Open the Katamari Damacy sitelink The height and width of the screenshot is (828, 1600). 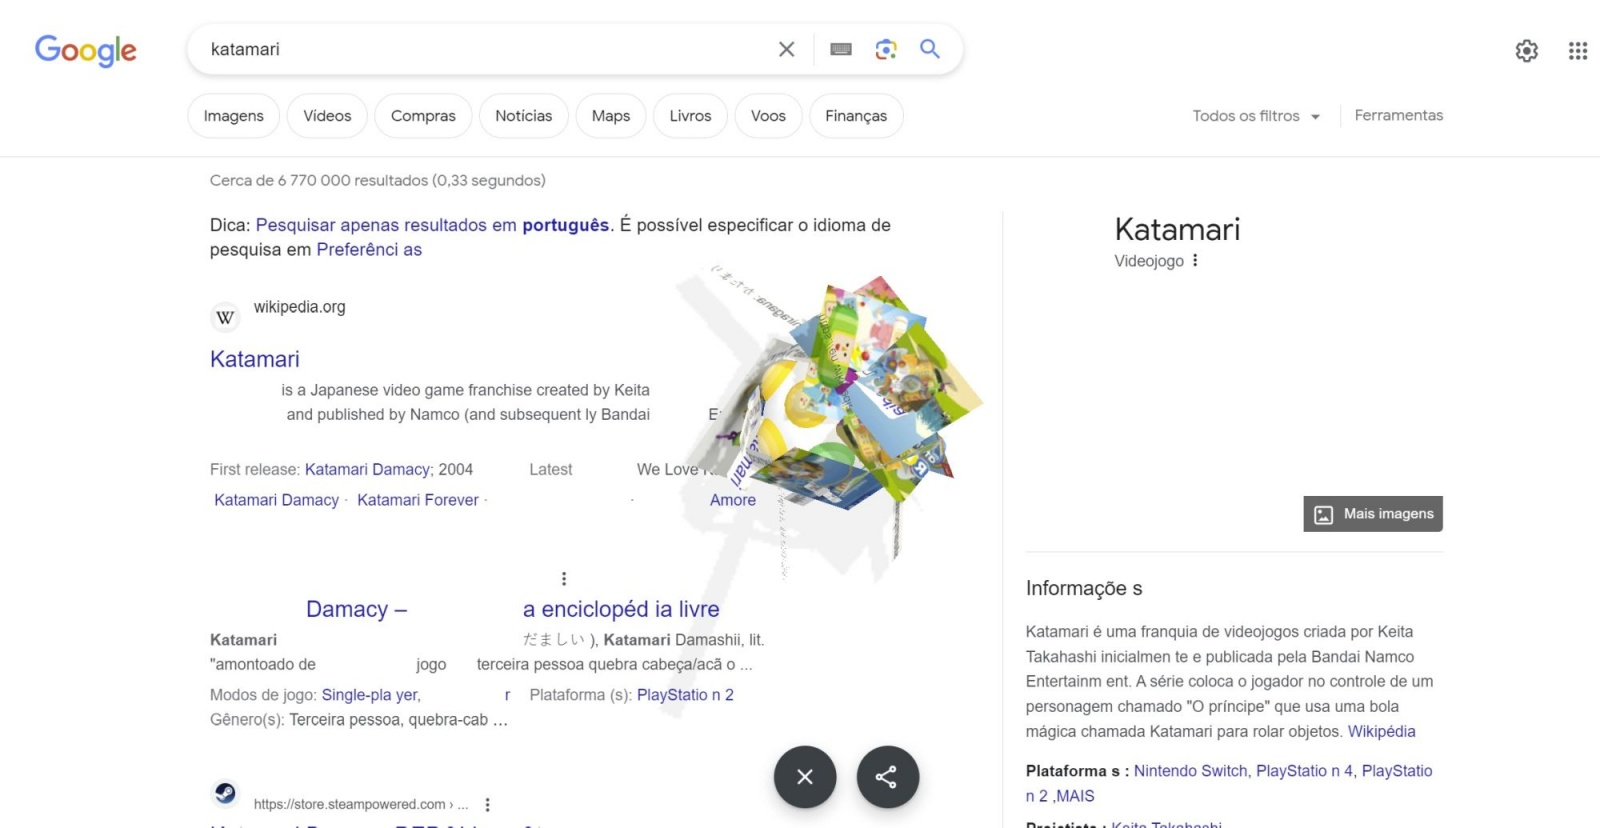point(277,500)
